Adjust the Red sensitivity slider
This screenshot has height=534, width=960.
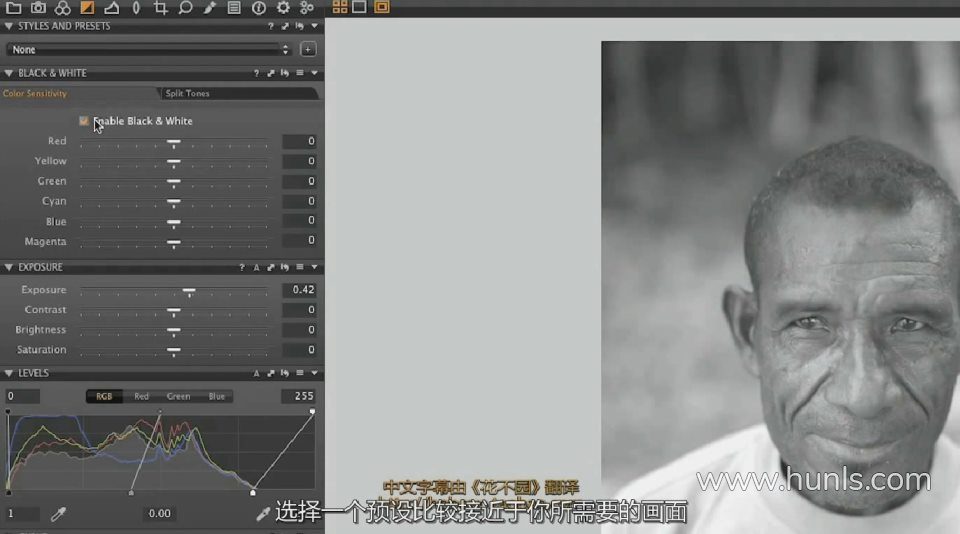(174, 143)
